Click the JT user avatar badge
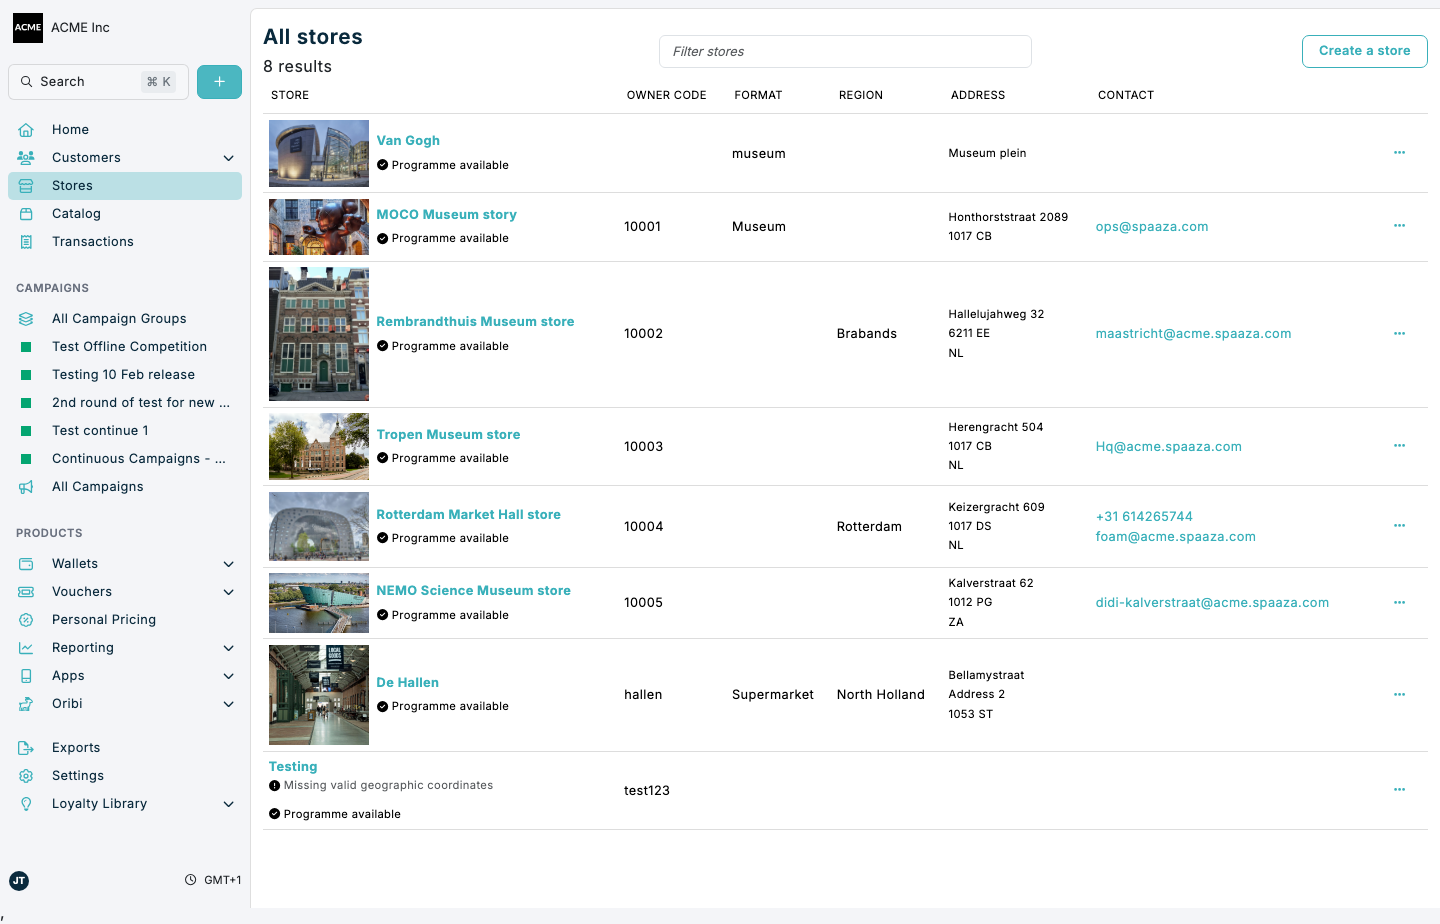1440x924 pixels. [x=19, y=881]
